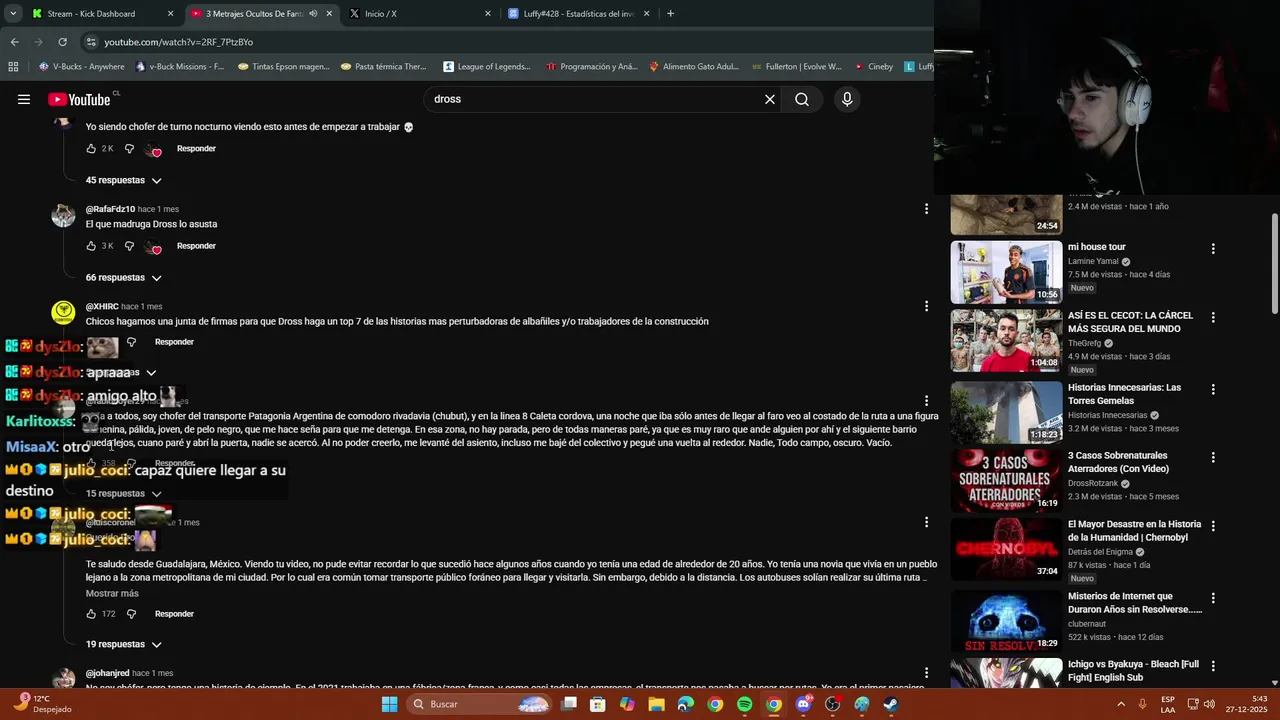Viewport: 1280px width, 720px height.
Task: Expand 66 respuestas replies
Action: (x=123, y=278)
